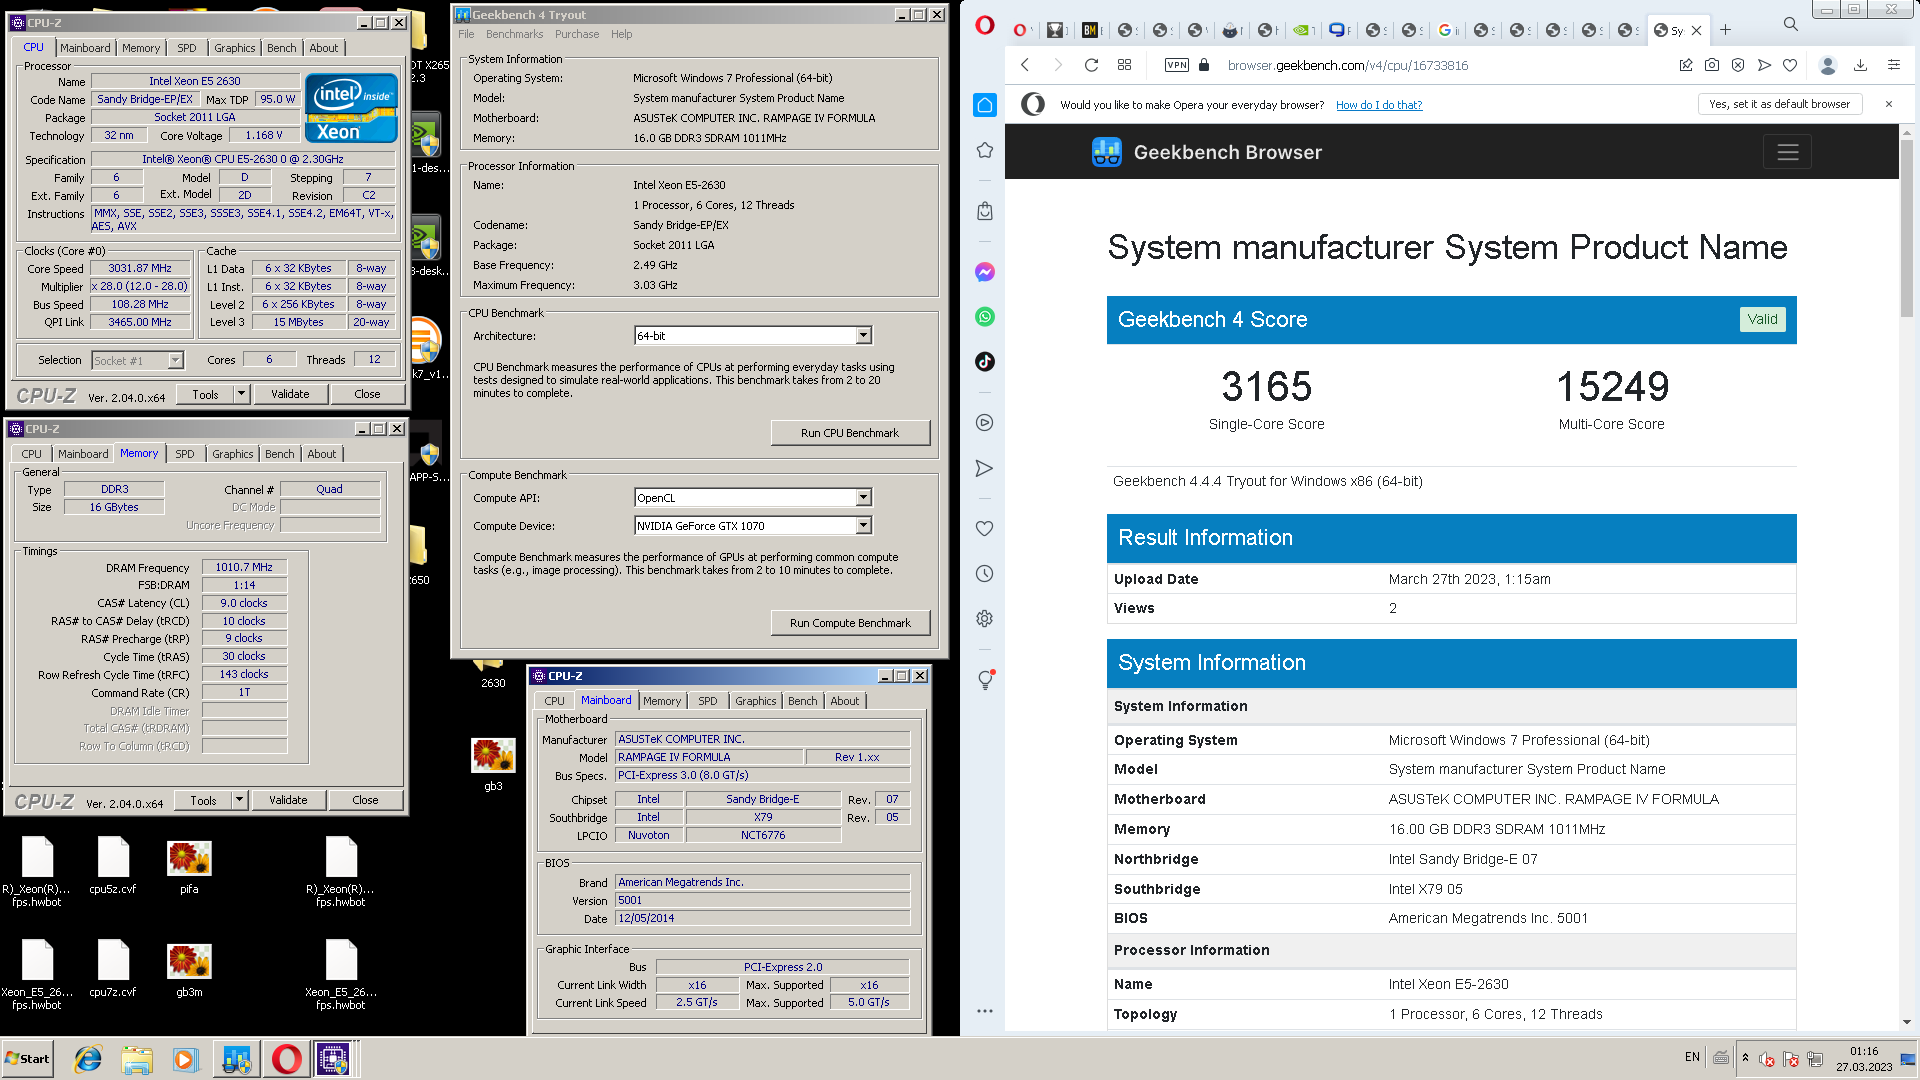The width and height of the screenshot is (1920, 1080).
Task: Expand the Compute API OpenCL dropdown
Action: (x=864, y=498)
